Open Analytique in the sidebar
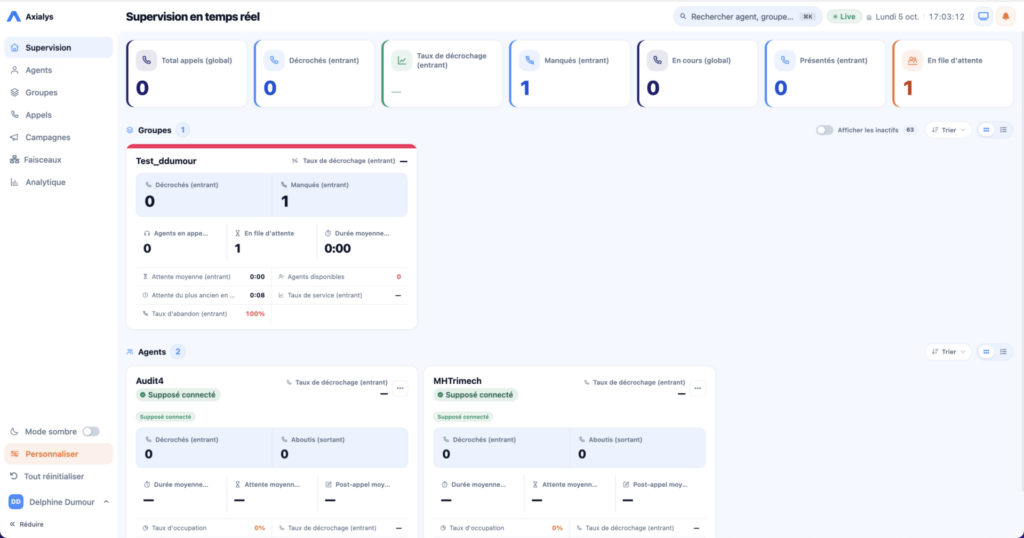The height and width of the screenshot is (538, 1024). click(x=58, y=182)
